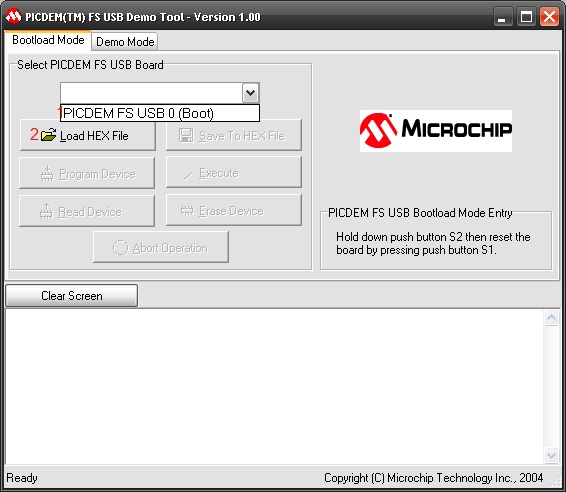Click the output log scroll up arrow

click(x=551, y=318)
